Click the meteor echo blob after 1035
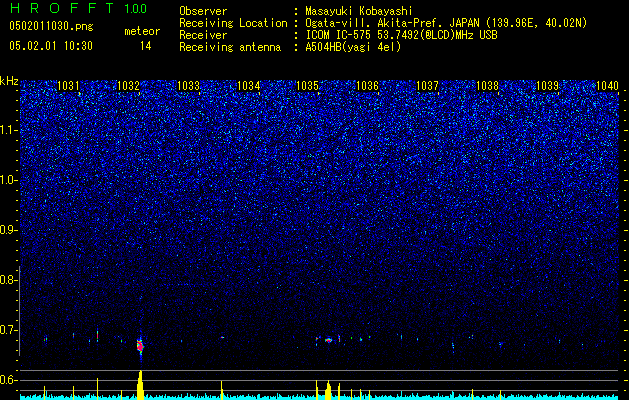Screen dimensions: 629x400 coord(329,340)
